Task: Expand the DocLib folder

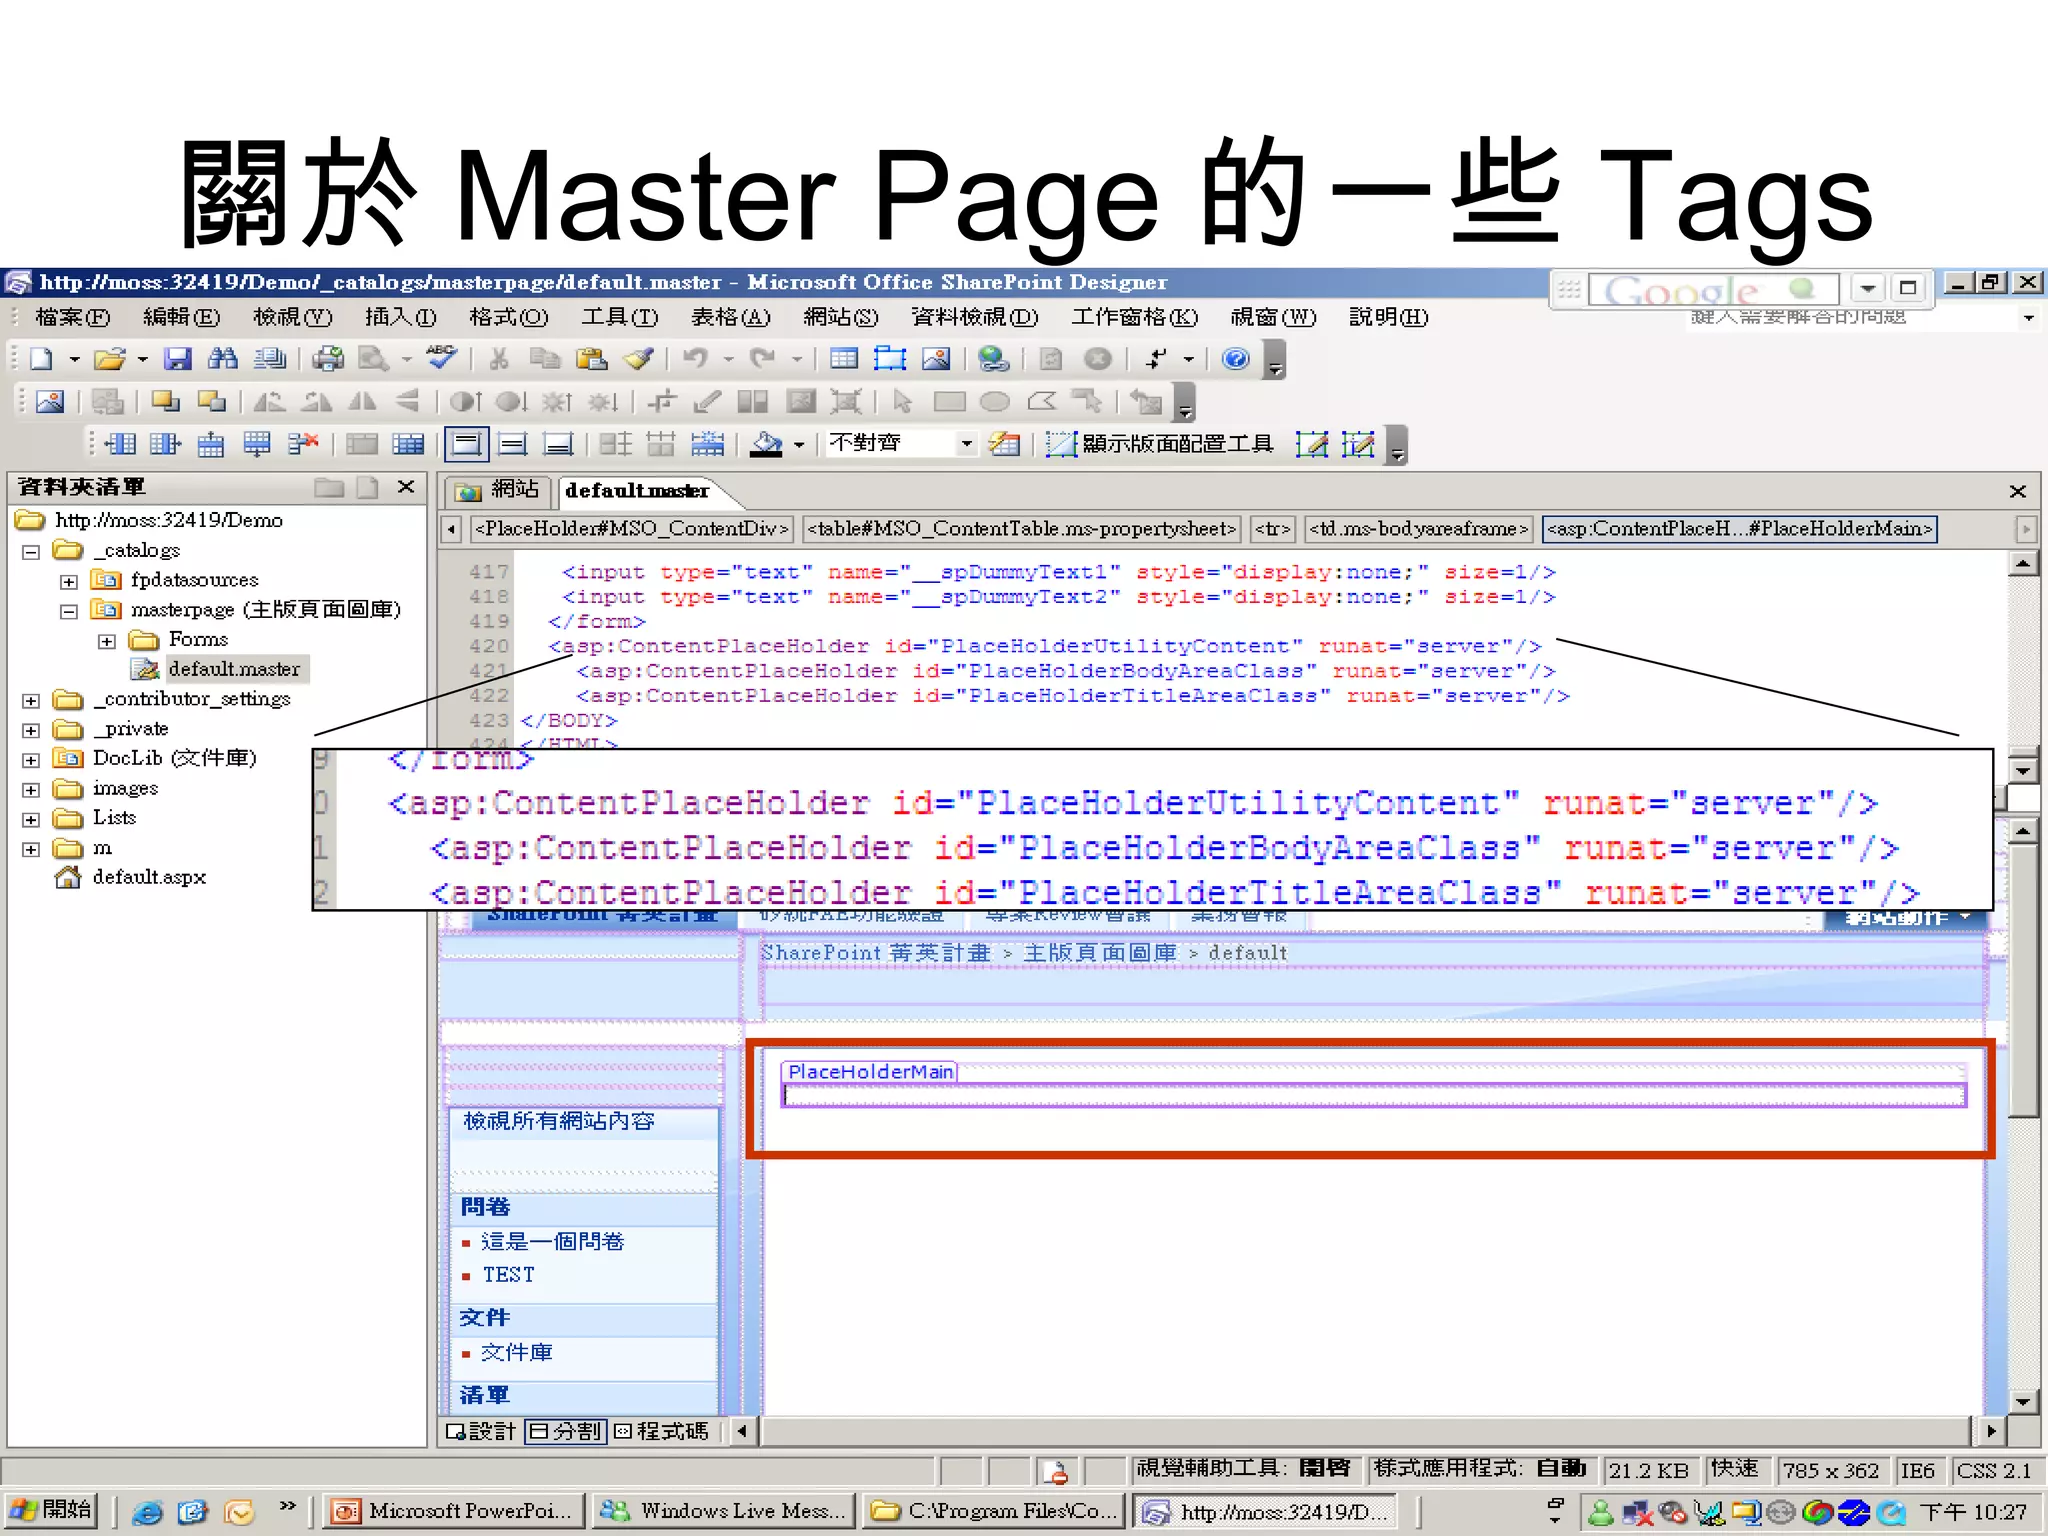Action: coord(31,760)
